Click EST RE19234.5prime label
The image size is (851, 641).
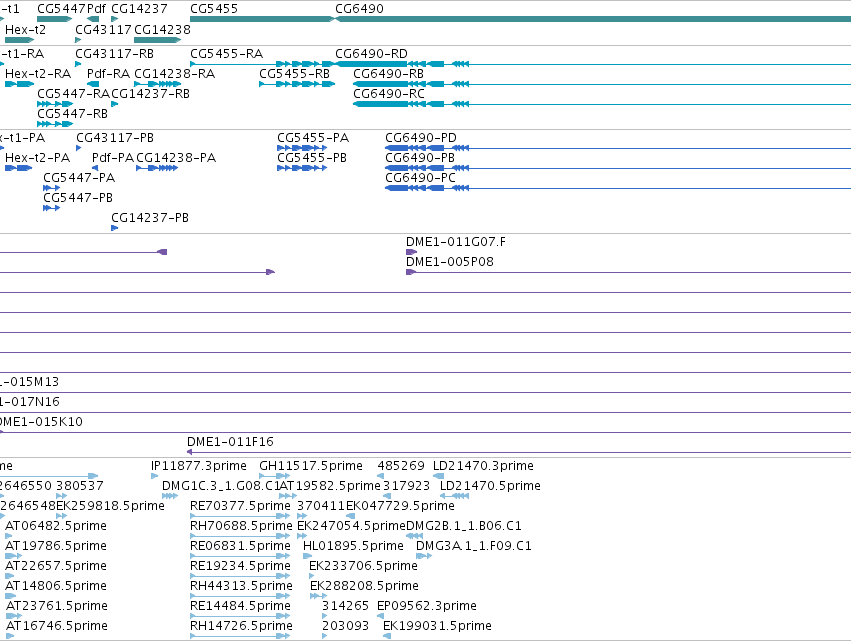click(240, 566)
